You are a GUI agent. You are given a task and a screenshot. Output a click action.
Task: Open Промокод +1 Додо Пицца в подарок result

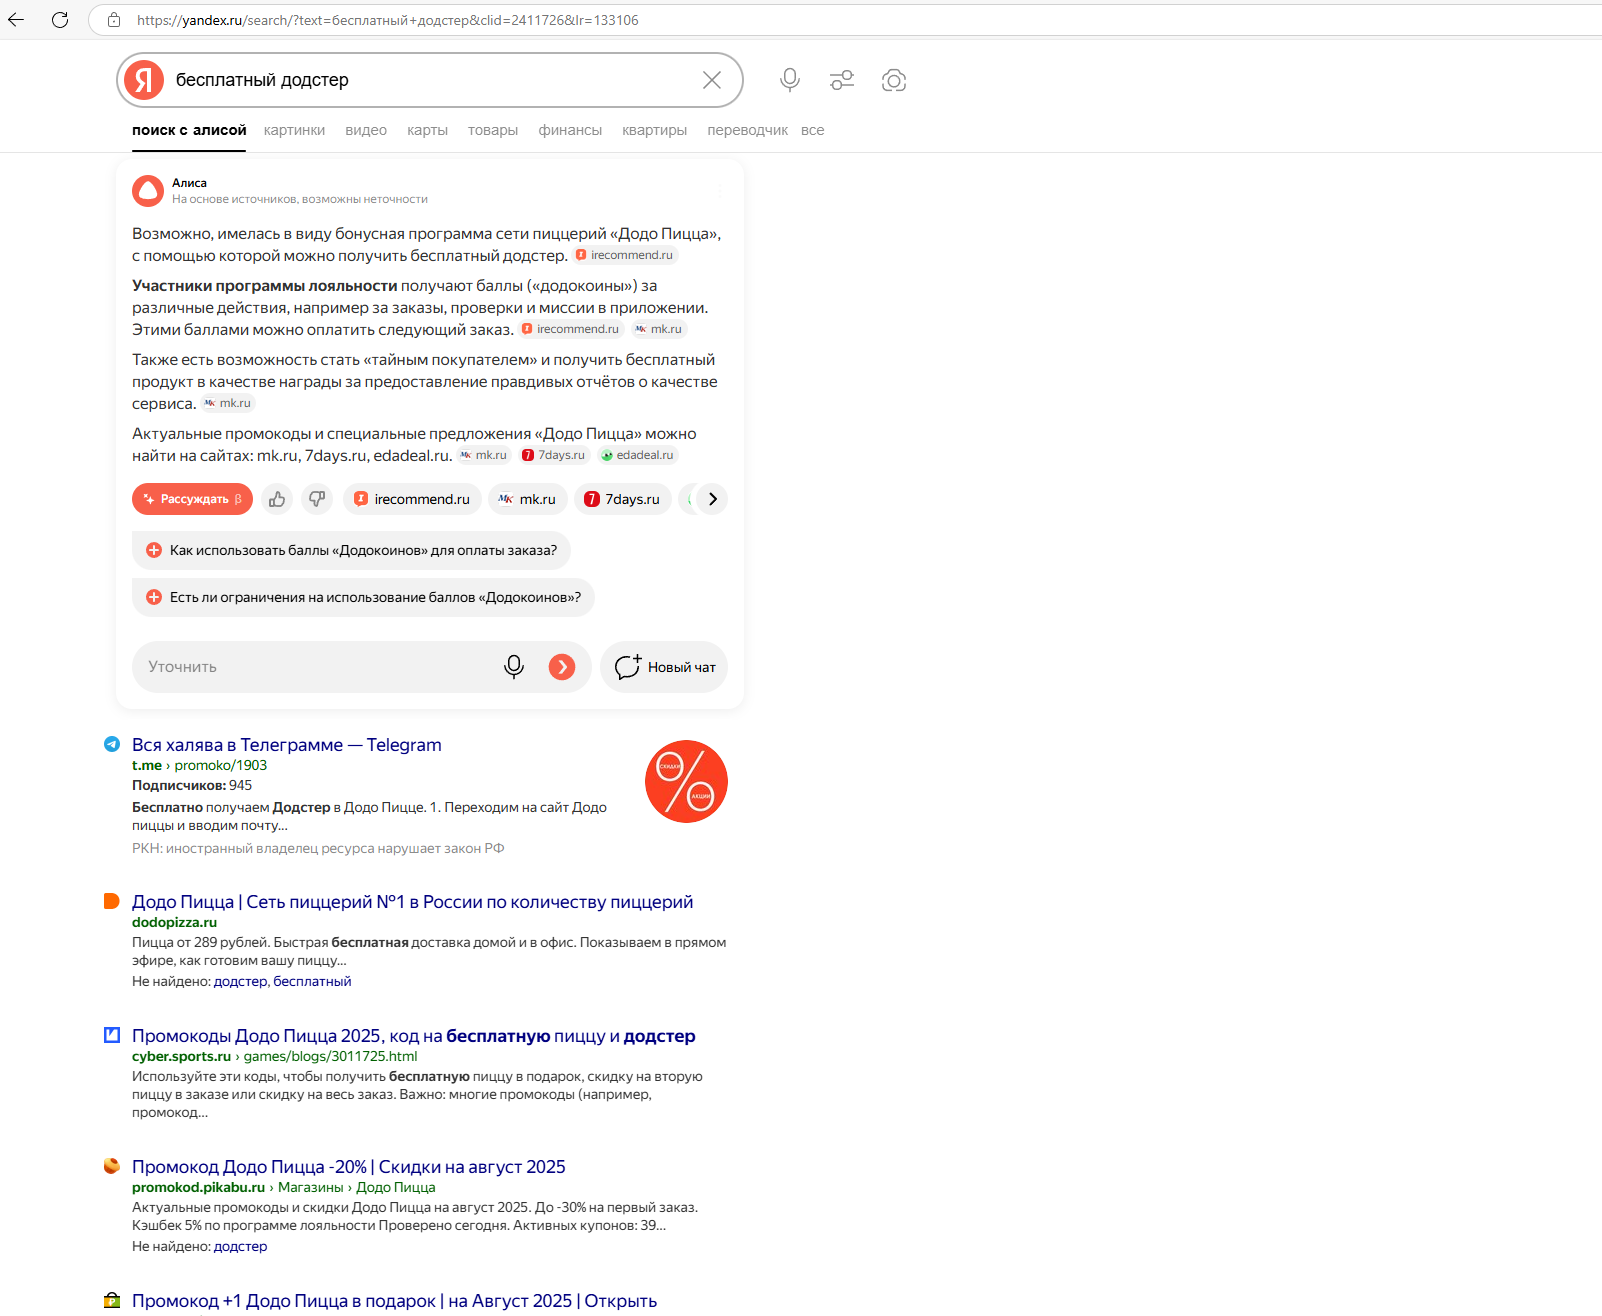pos(394,1301)
